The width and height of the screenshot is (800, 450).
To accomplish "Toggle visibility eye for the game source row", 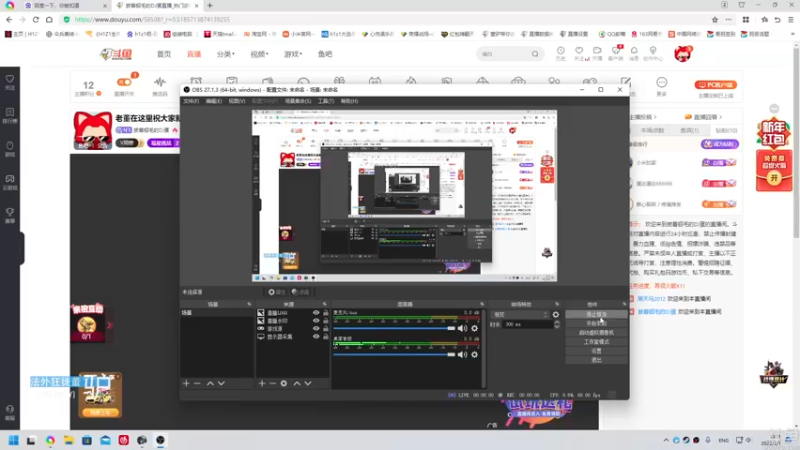I will pos(316,329).
